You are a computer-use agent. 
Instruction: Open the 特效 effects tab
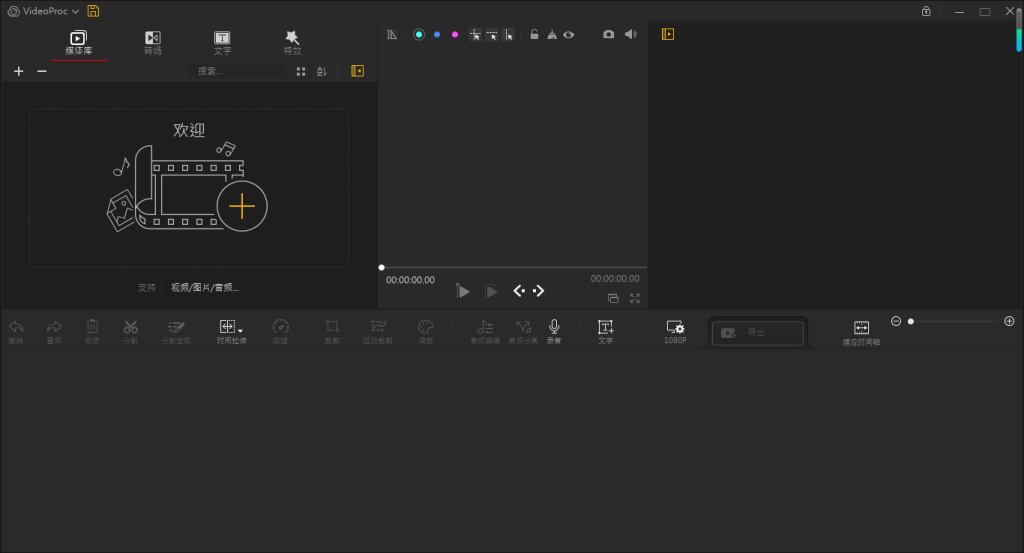click(x=292, y=42)
